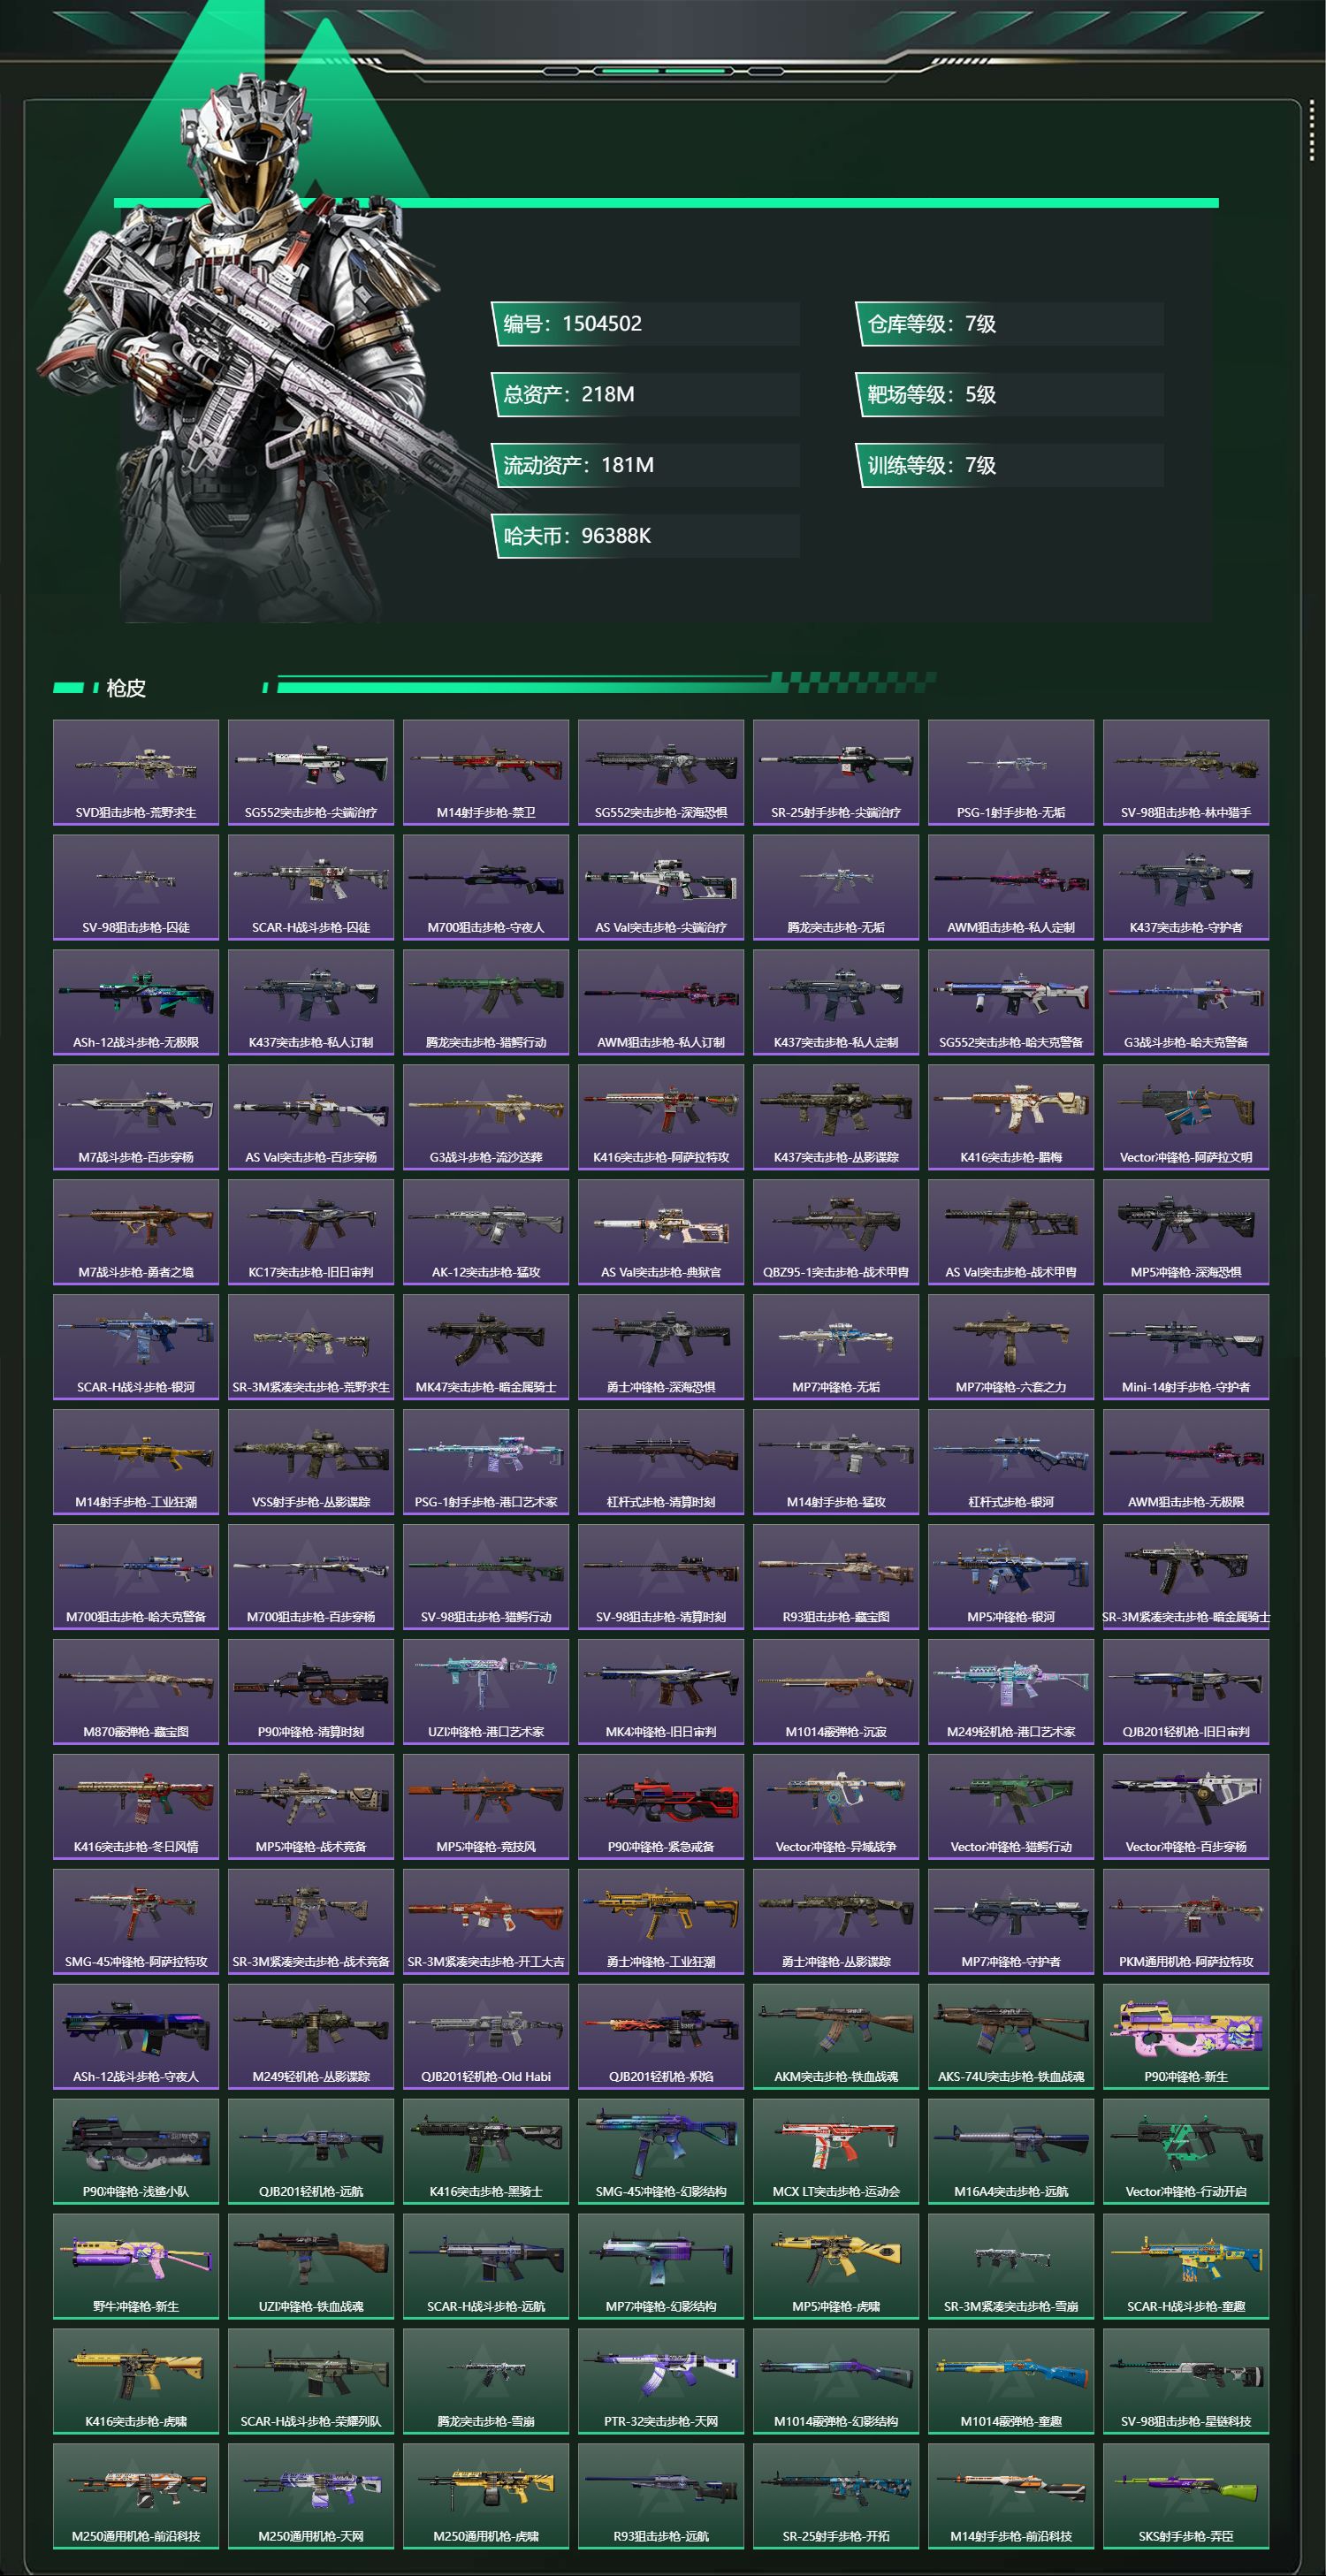Click the MP5冲锋枪-虎啸 yellow skin
The image size is (1326, 2576).
pos(836,2266)
